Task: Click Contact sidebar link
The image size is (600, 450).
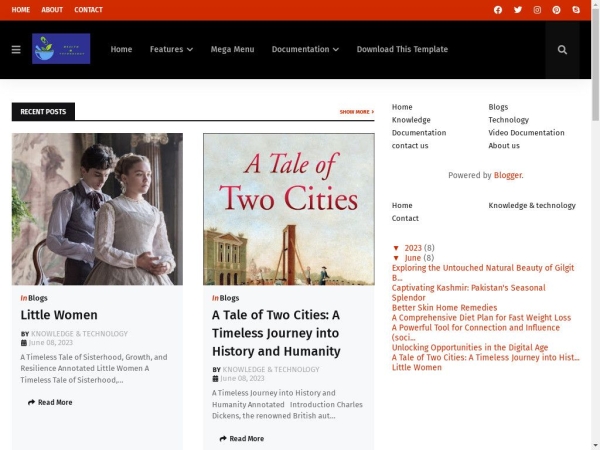Action: (x=405, y=218)
